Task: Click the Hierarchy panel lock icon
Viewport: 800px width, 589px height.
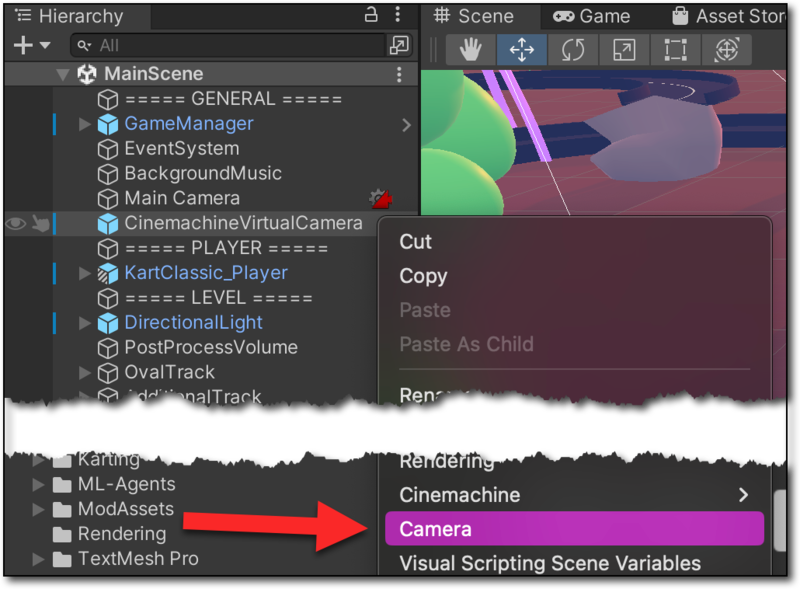Action: pyautogui.click(x=371, y=15)
